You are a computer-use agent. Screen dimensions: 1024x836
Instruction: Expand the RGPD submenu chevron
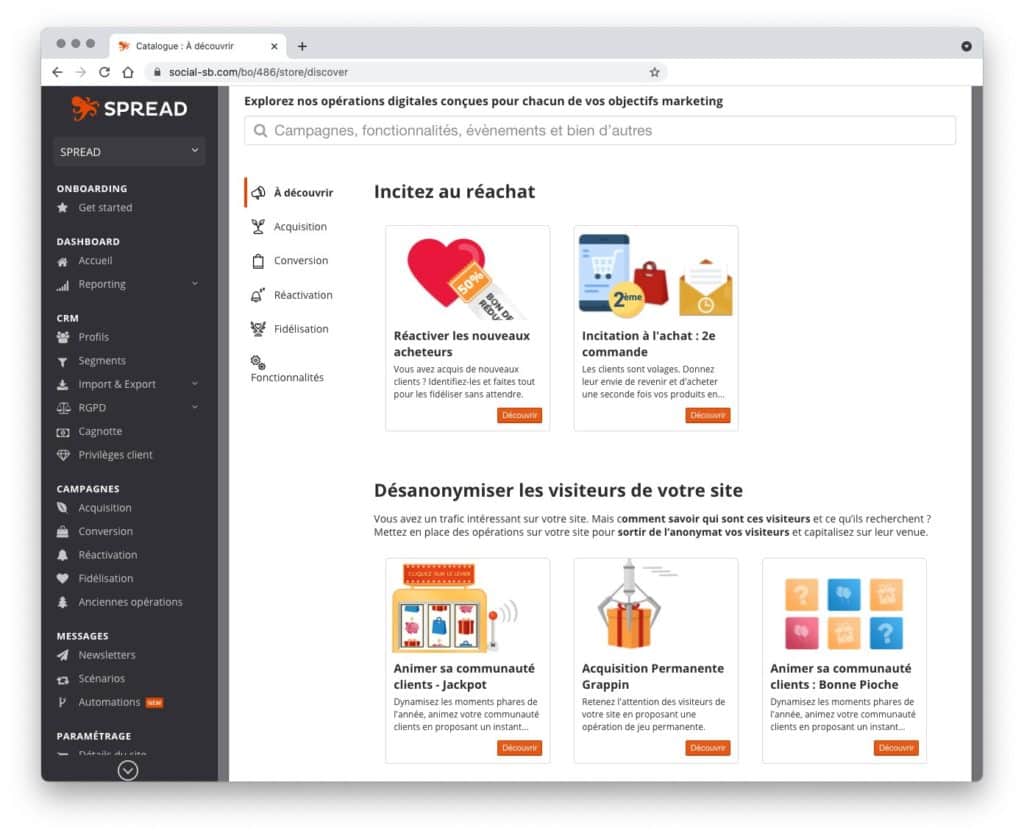(x=195, y=408)
